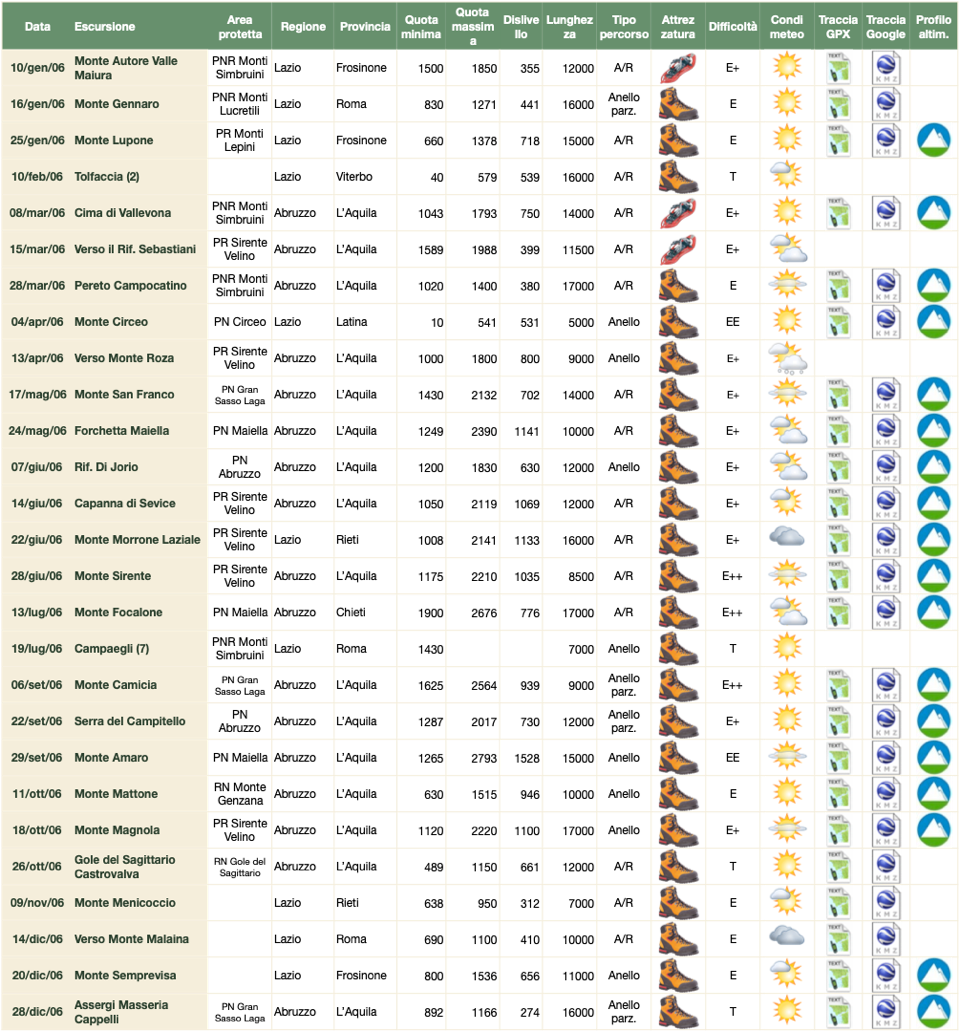Select dislivello value 1528

(527, 758)
